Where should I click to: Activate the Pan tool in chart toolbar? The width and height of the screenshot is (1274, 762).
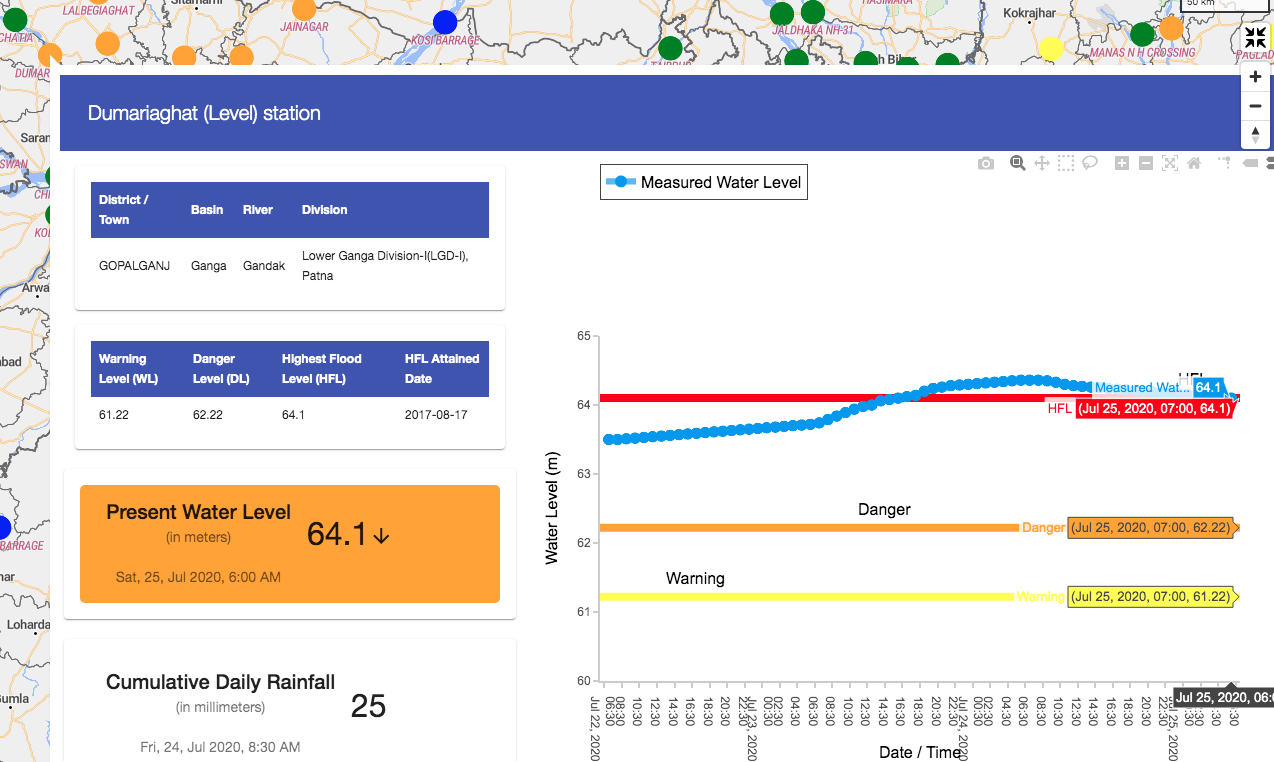(x=1042, y=163)
